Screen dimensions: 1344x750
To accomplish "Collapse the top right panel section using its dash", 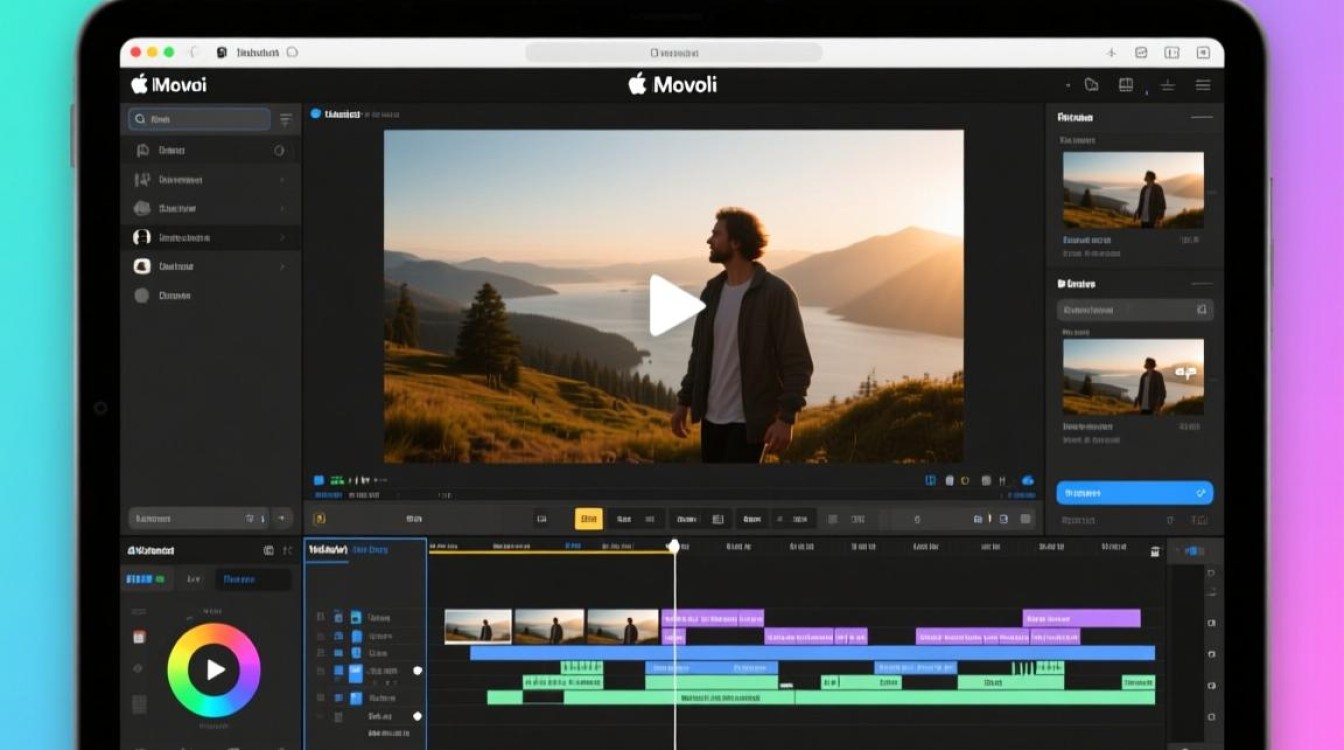I will (1201, 118).
